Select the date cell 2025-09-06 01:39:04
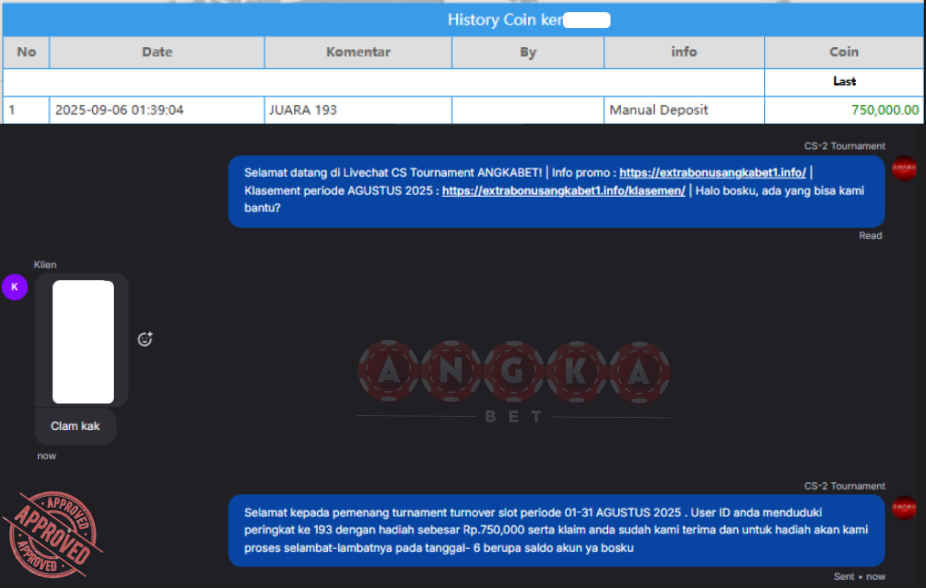Screen dimensions: 926x588 click(x=157, y=110)
